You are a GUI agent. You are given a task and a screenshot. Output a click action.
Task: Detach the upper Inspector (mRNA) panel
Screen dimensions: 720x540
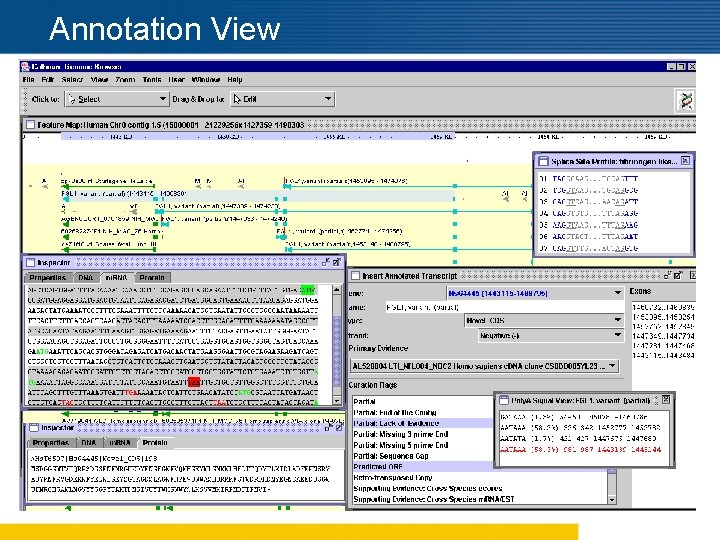click(x=326, y=262)
